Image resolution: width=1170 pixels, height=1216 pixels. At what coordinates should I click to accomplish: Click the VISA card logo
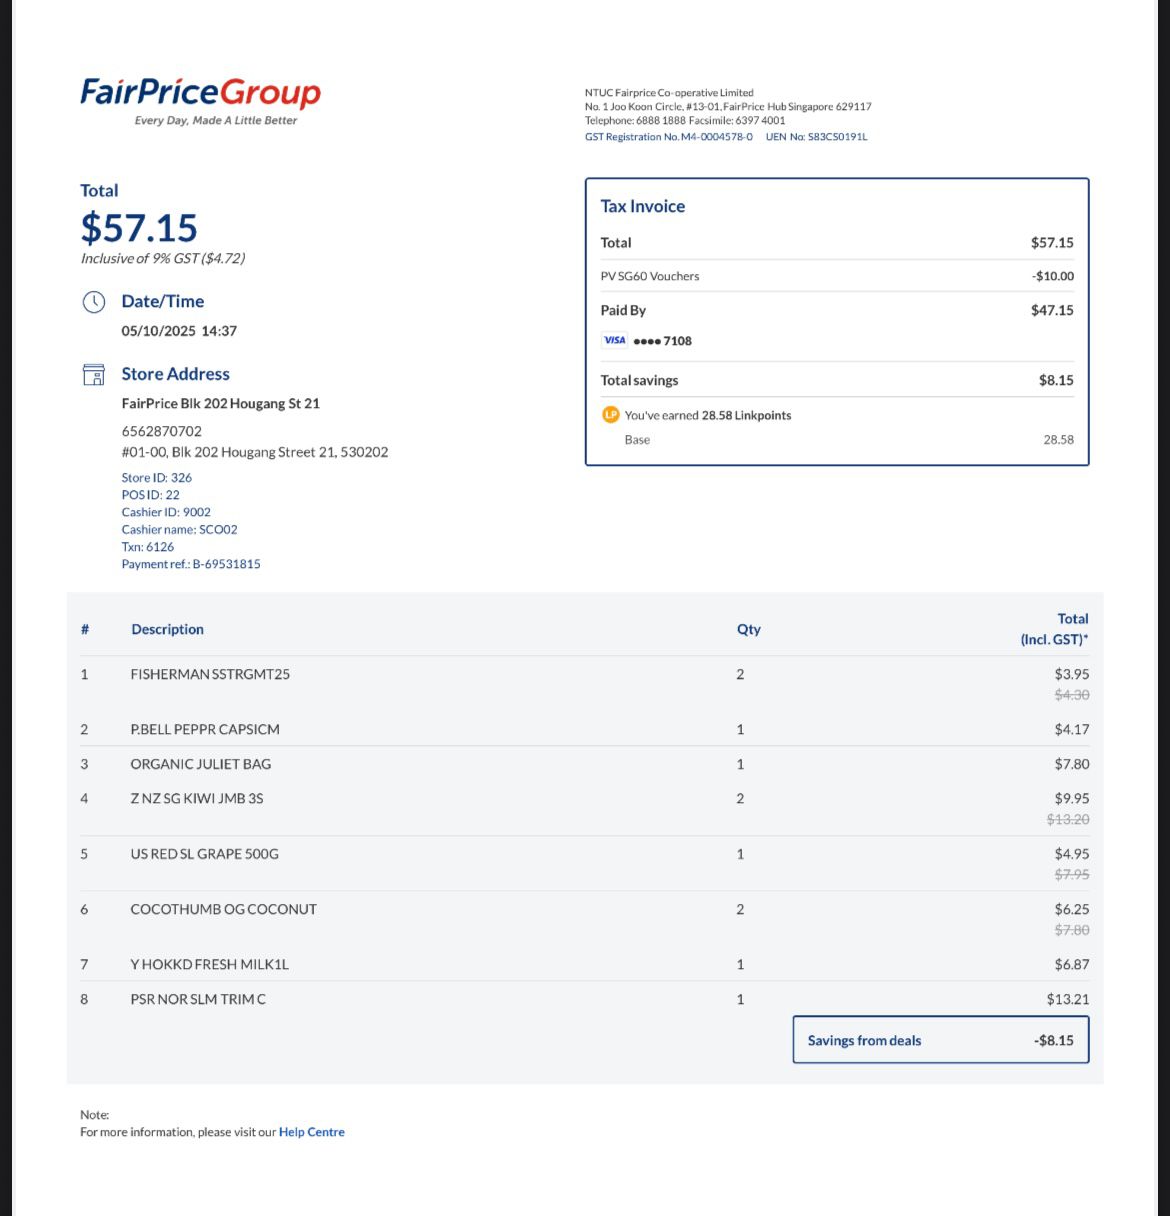point(614,340)
